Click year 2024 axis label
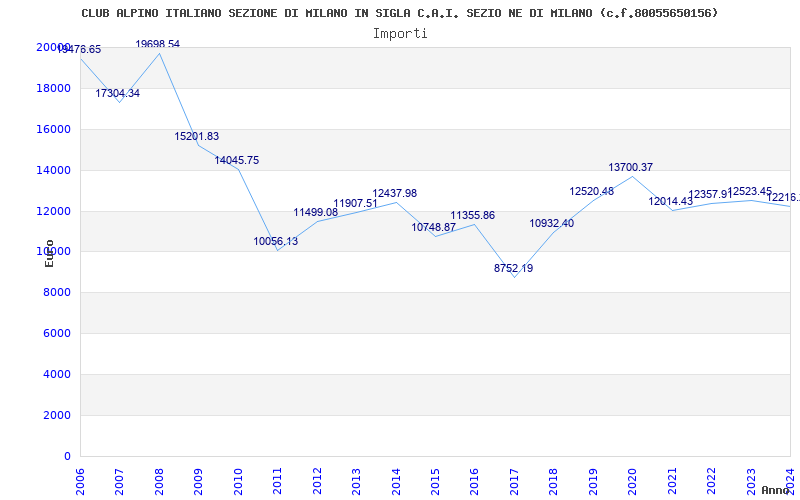 coord(789,479)
